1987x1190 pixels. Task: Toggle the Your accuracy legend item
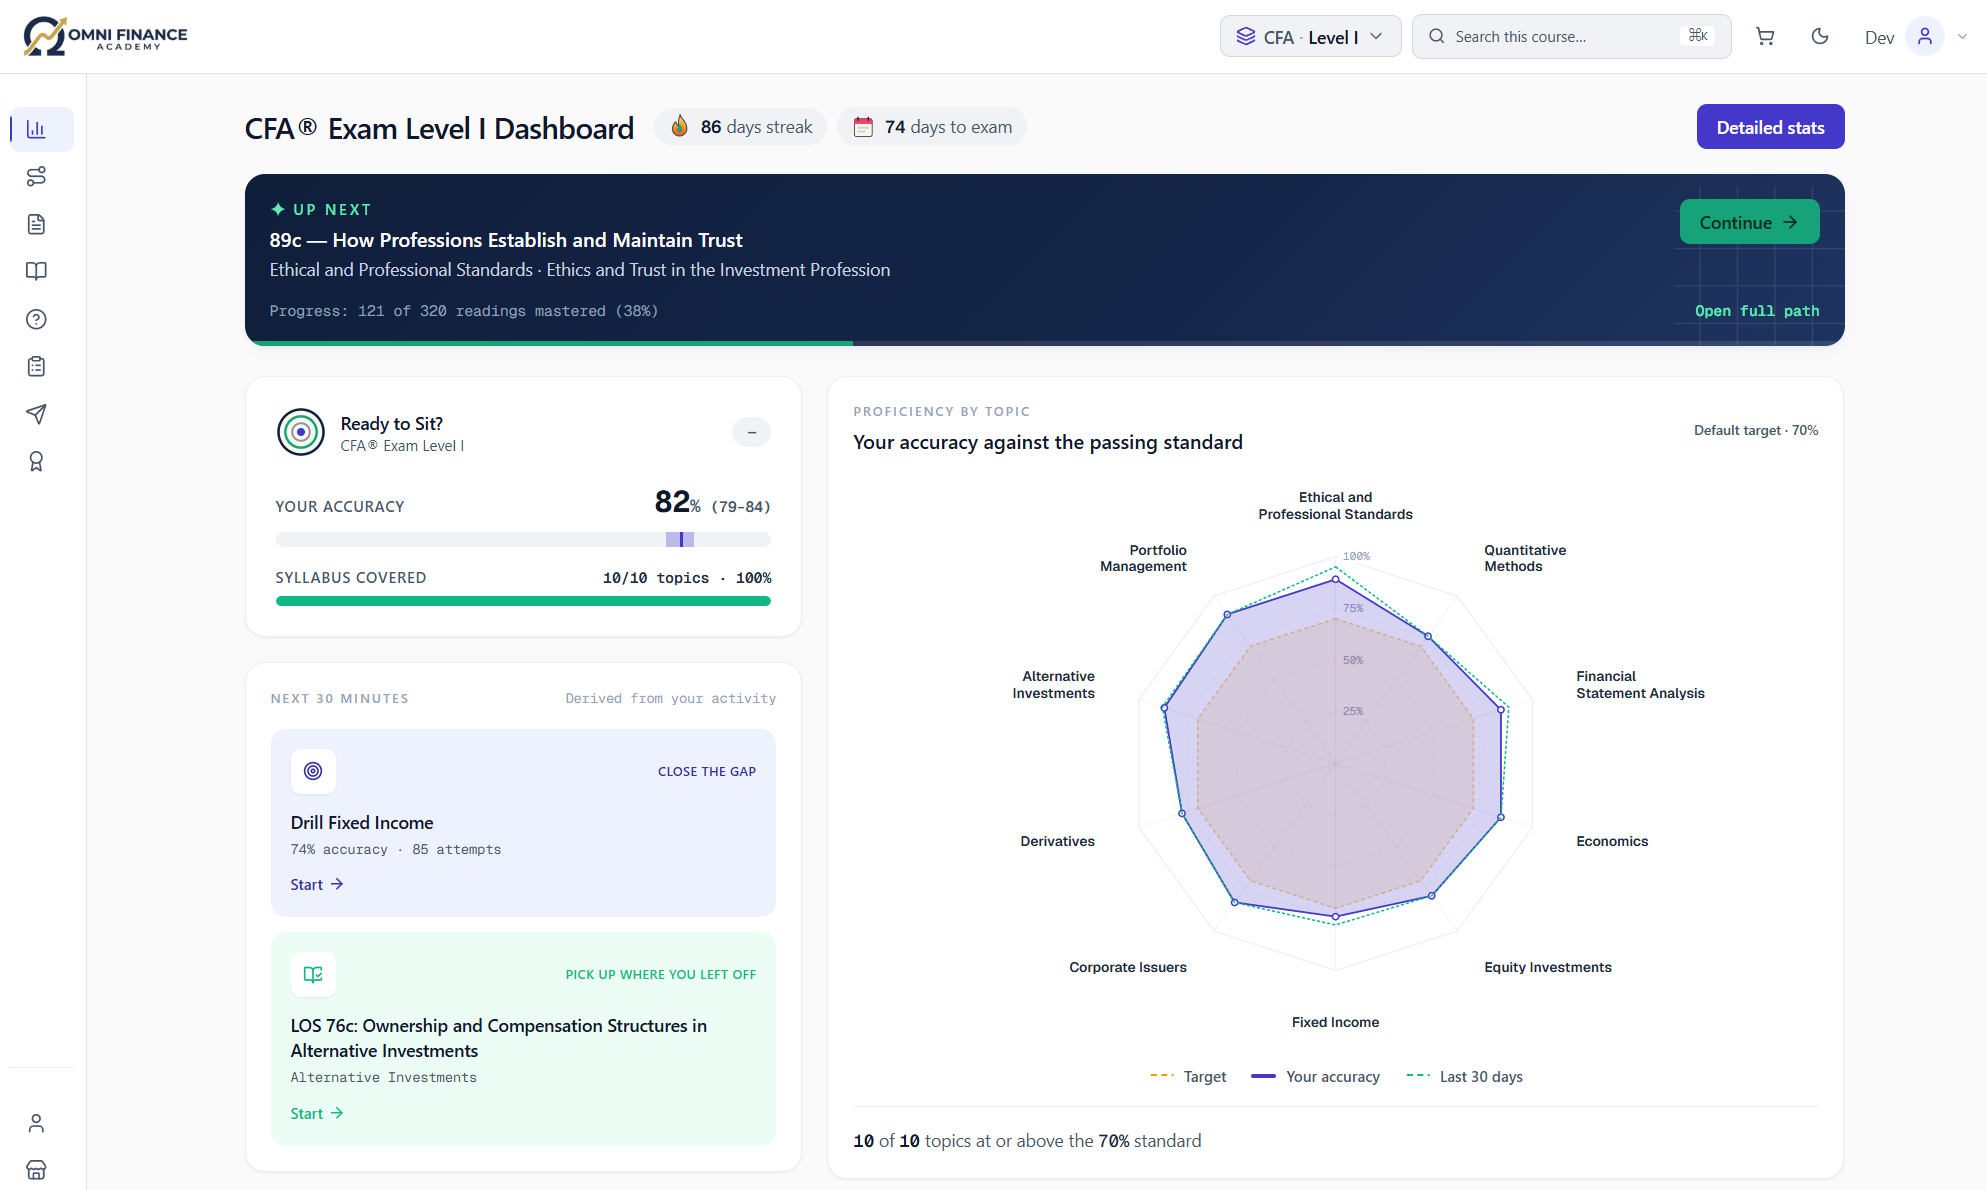1315,1077
